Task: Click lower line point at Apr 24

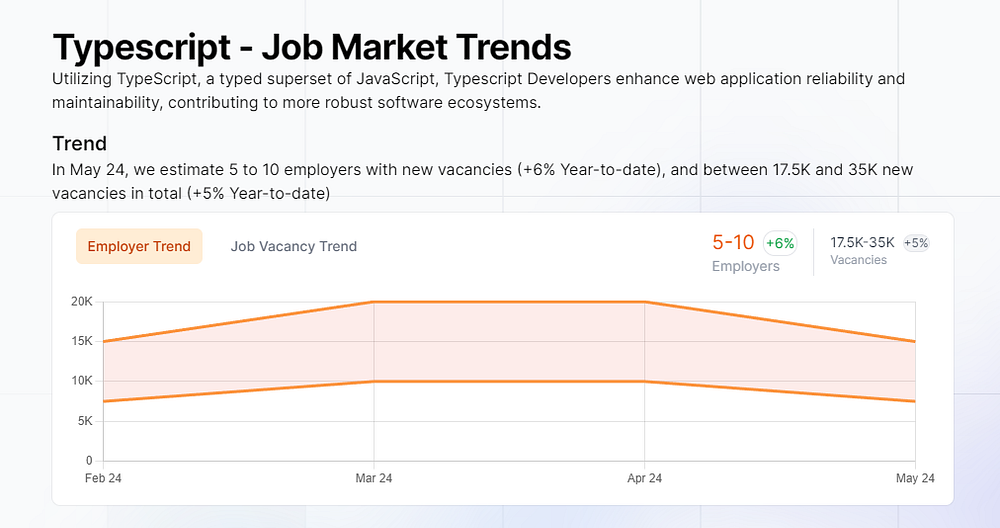Action: tap(645, 381)
